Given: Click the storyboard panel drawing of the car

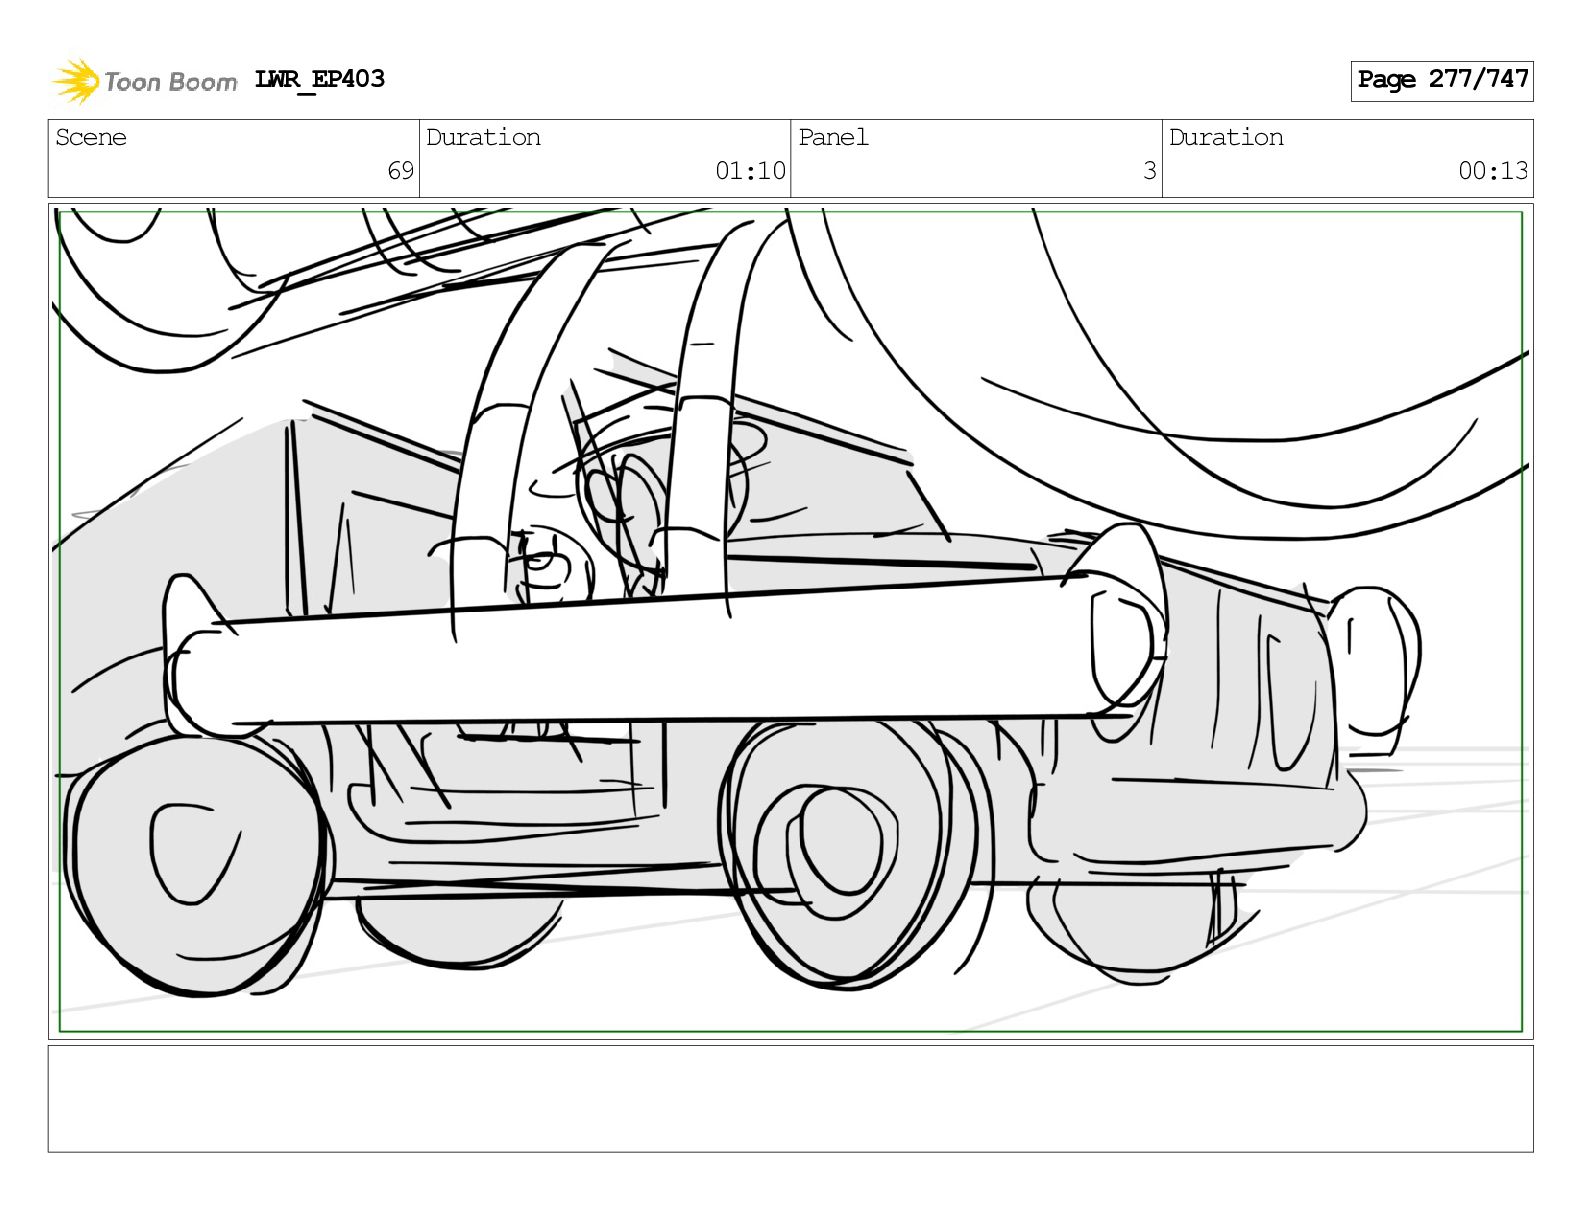Looking at the screenshot, I should 790,621.
